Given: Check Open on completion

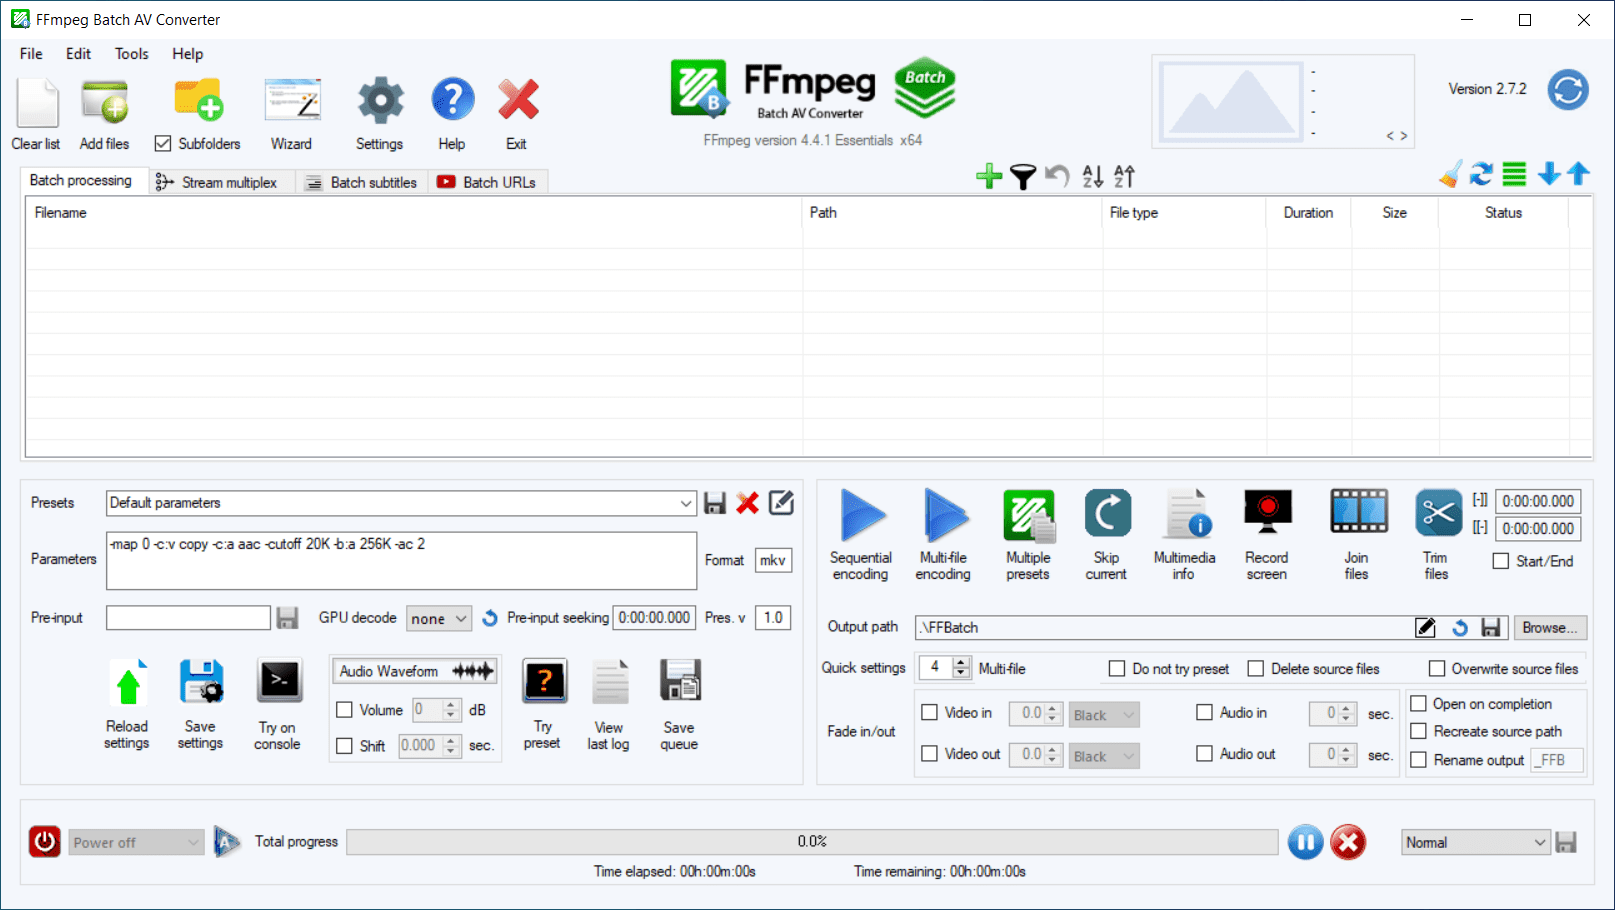Looking at the screenshot, I should point(1418,704).
